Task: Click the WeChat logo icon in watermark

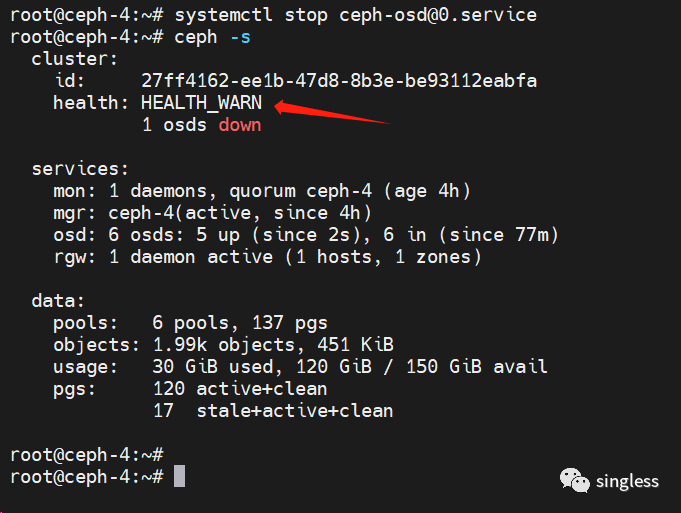Action: click(x=575, y=481)
